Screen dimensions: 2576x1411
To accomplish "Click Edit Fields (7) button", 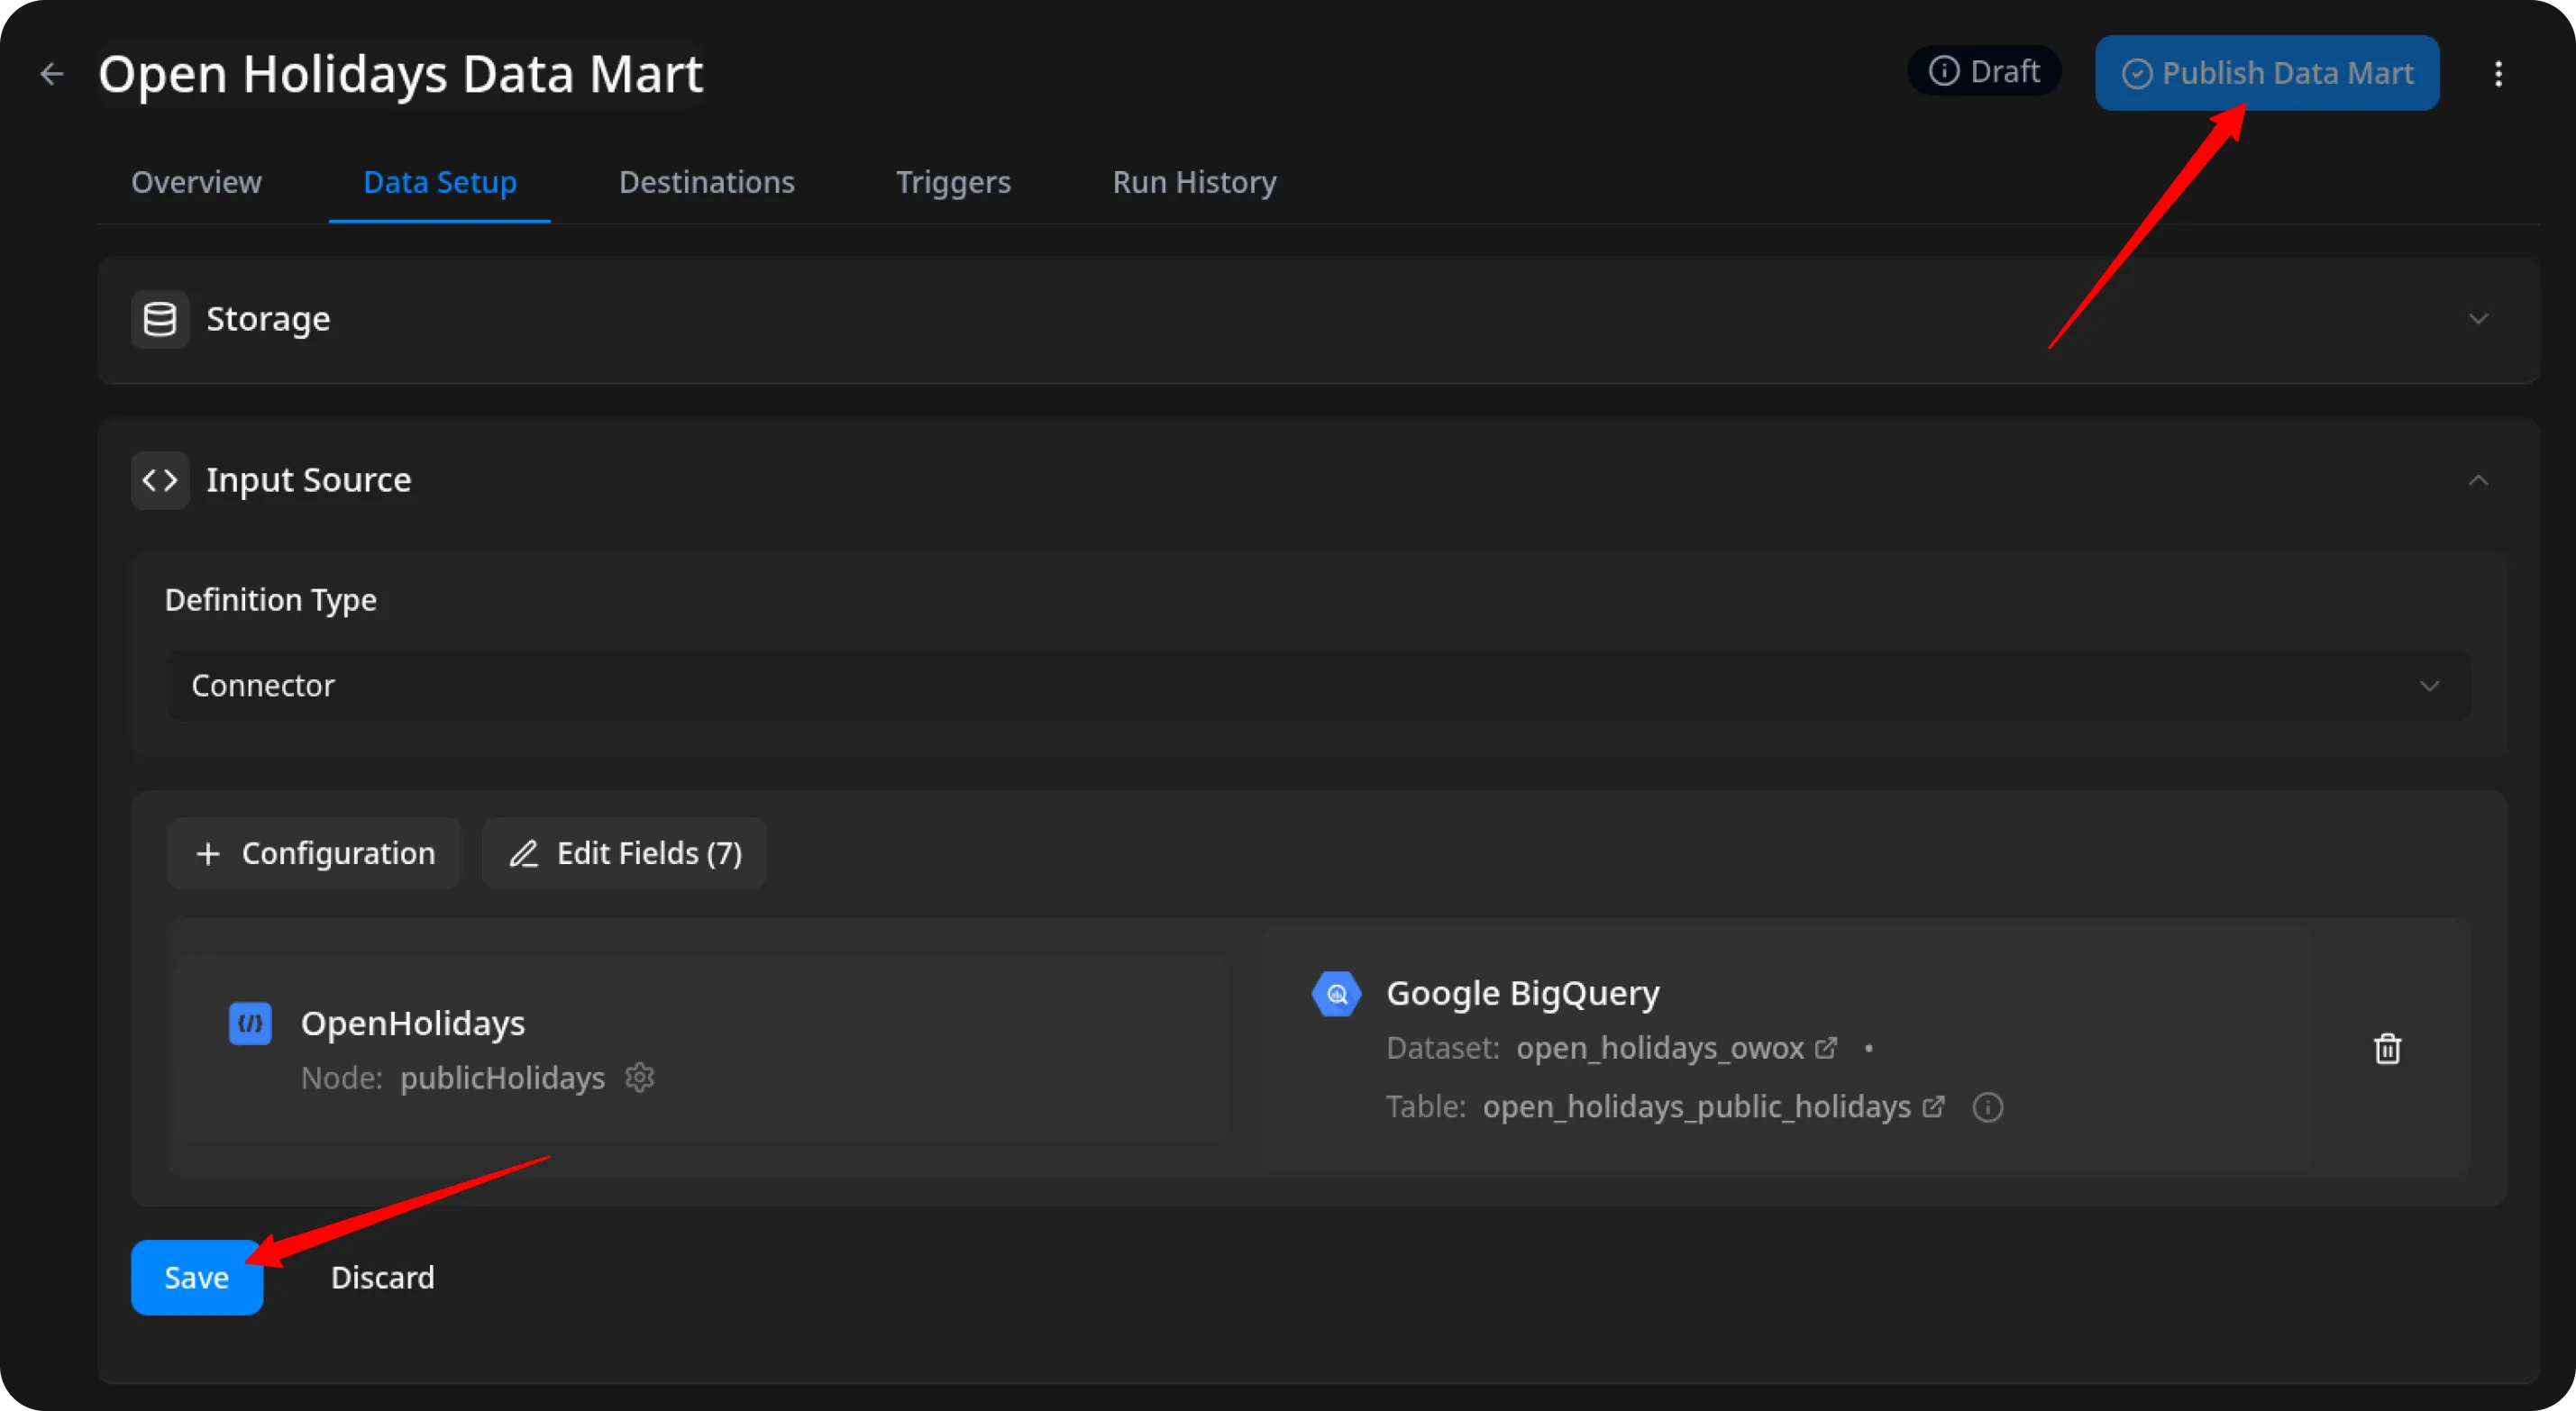I will [x=625, y=853].
